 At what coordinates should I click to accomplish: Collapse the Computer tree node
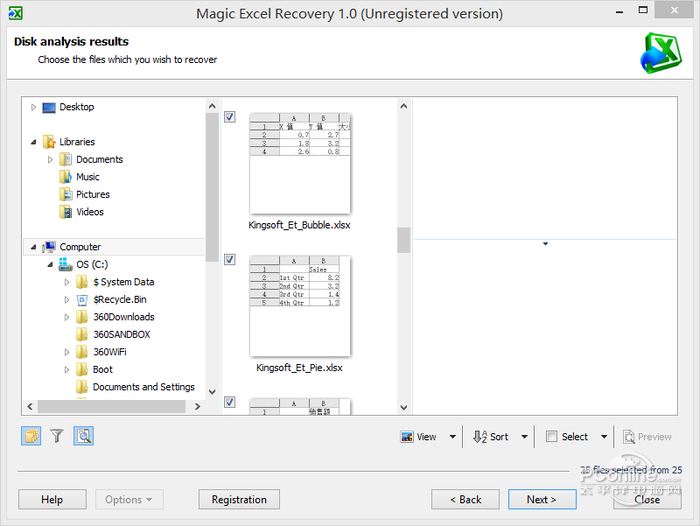[33, 247]
